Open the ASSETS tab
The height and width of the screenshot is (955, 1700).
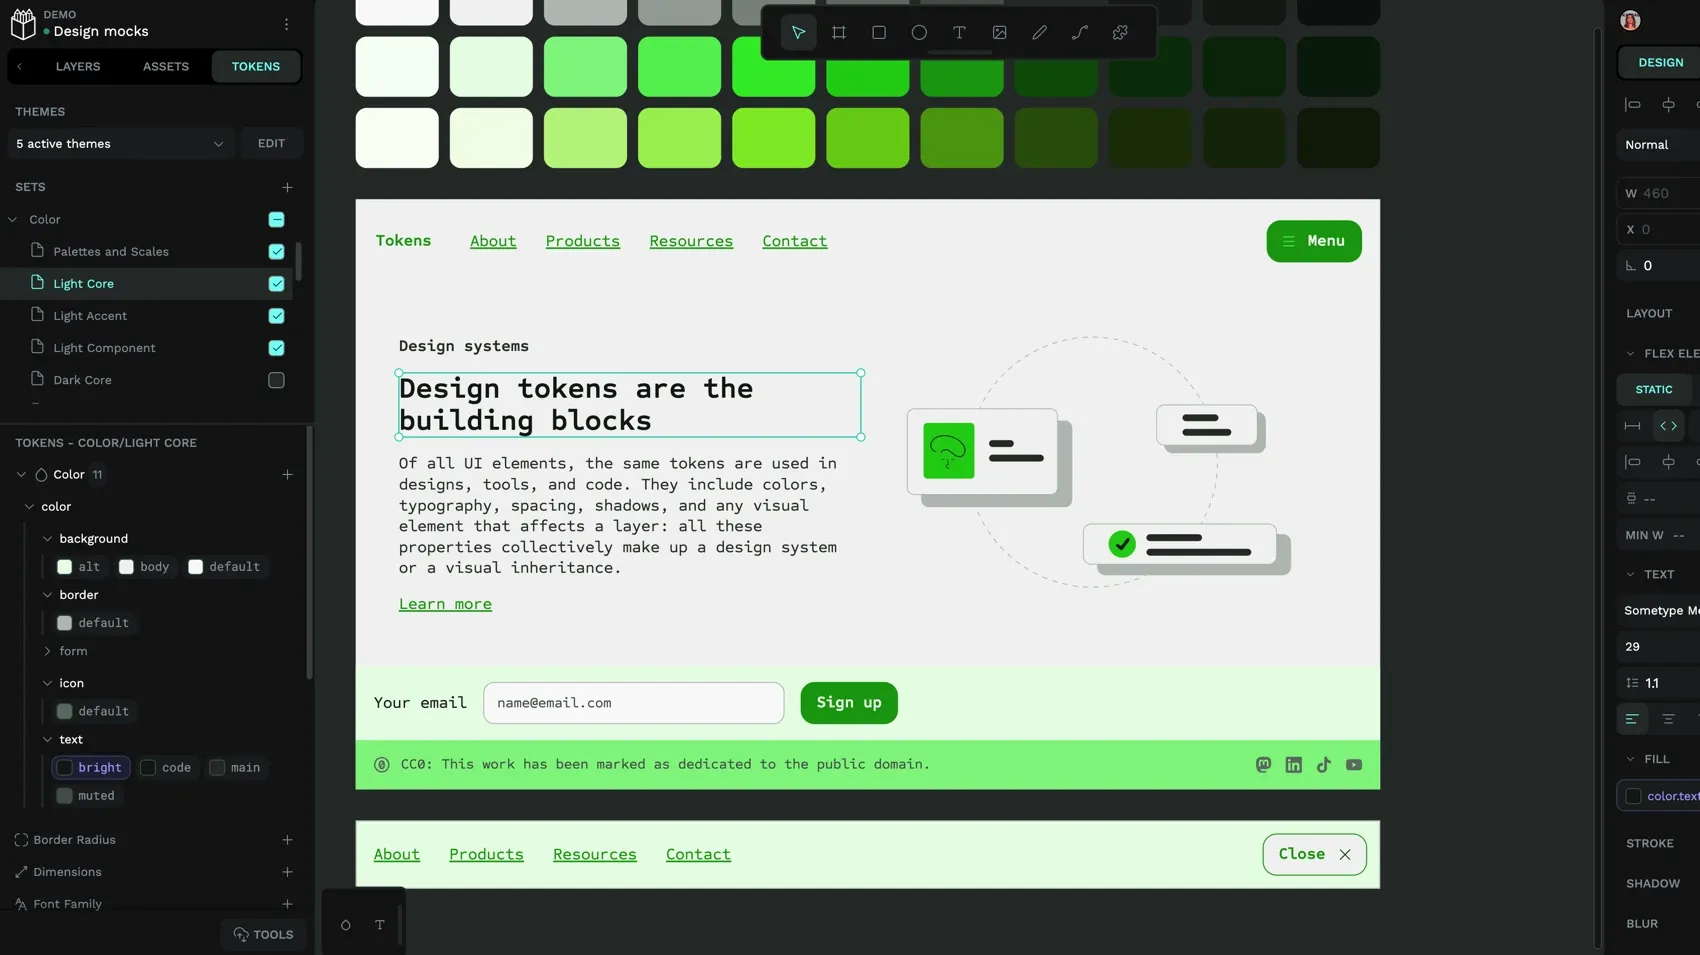tap(165, 66)
